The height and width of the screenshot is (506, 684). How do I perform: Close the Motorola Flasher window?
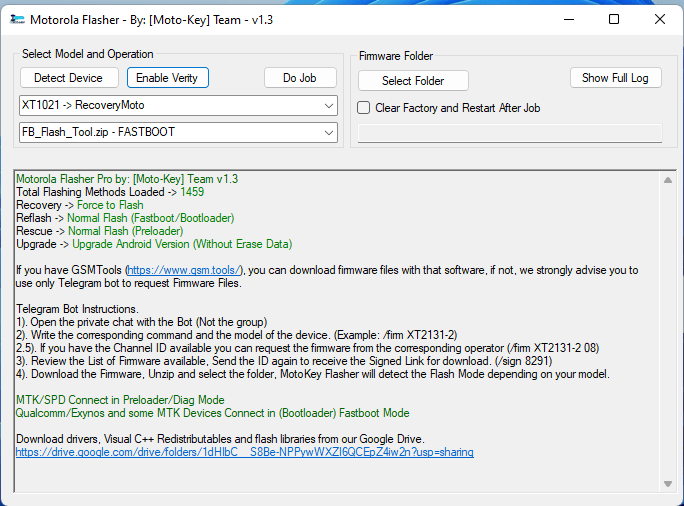[660, 19]
